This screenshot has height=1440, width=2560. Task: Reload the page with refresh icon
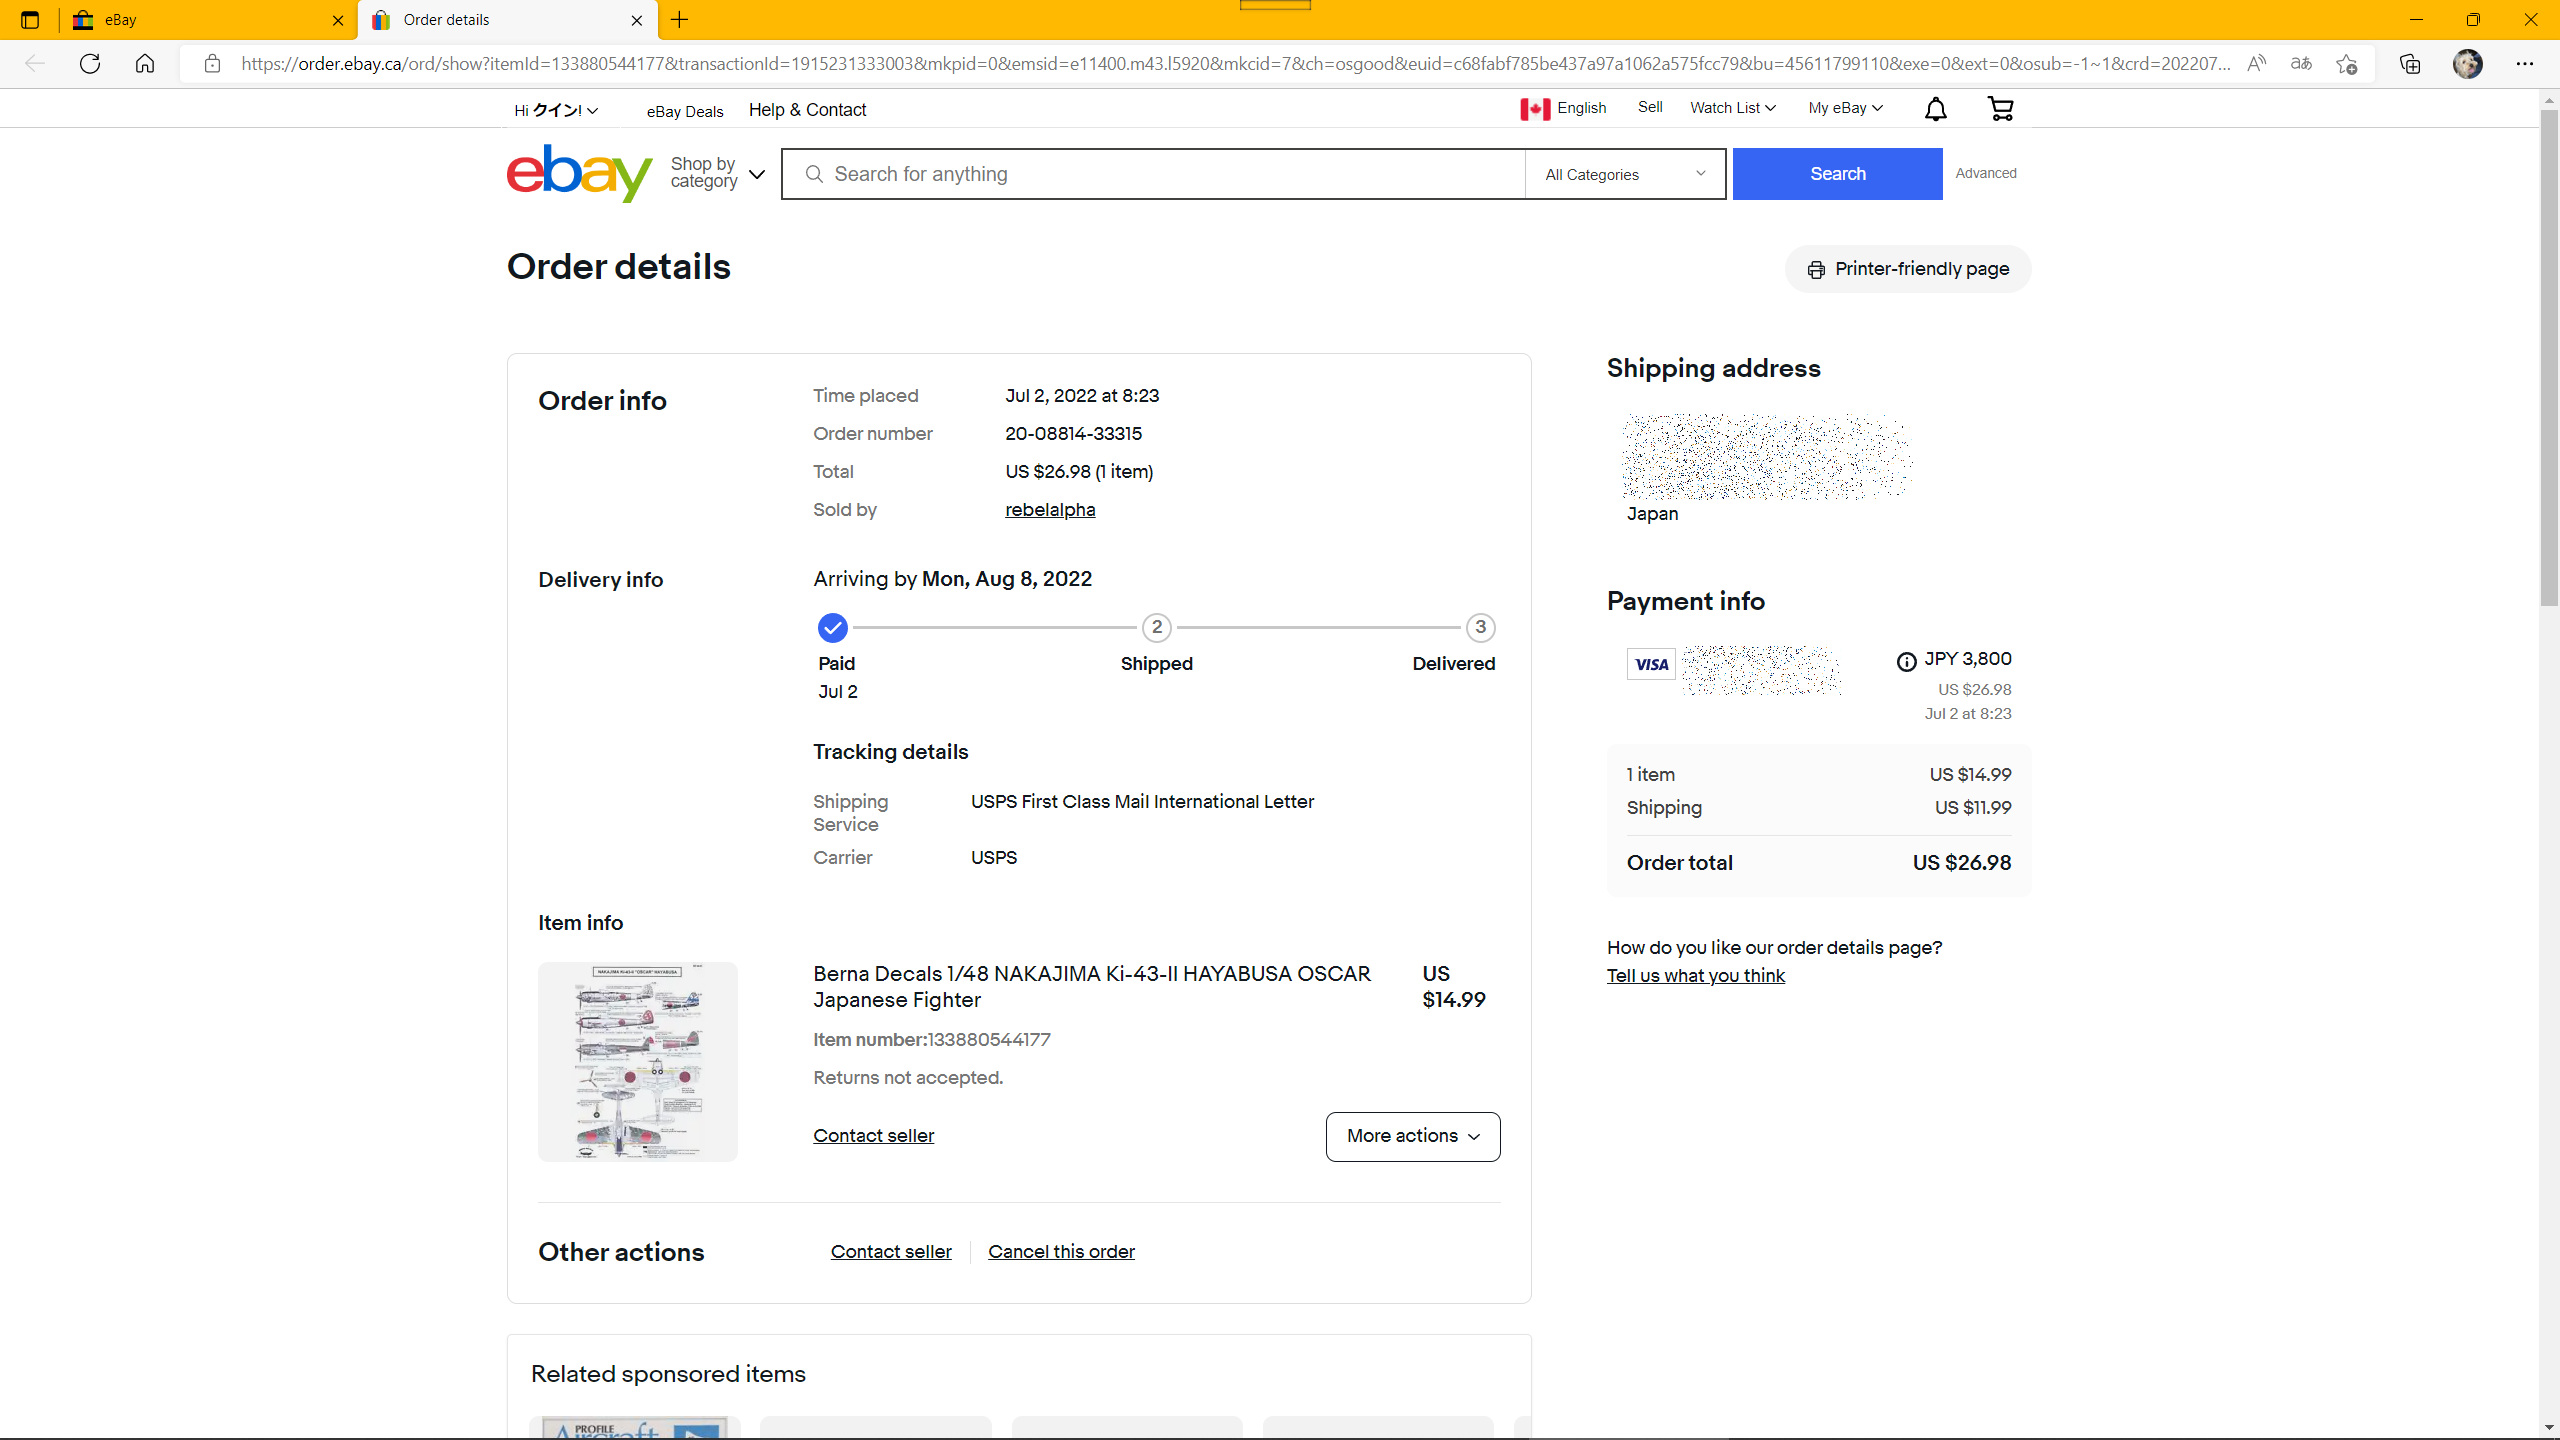click(x=90, y=64)
